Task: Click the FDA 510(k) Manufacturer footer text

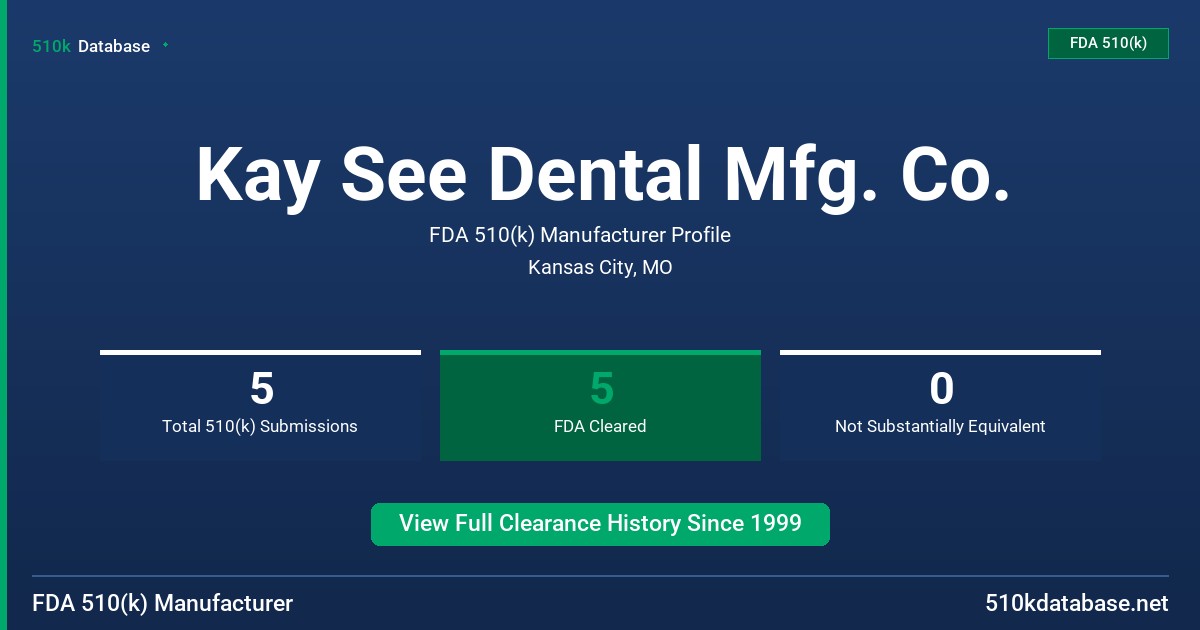Action: pyautogui.click(x=163, y=603)
